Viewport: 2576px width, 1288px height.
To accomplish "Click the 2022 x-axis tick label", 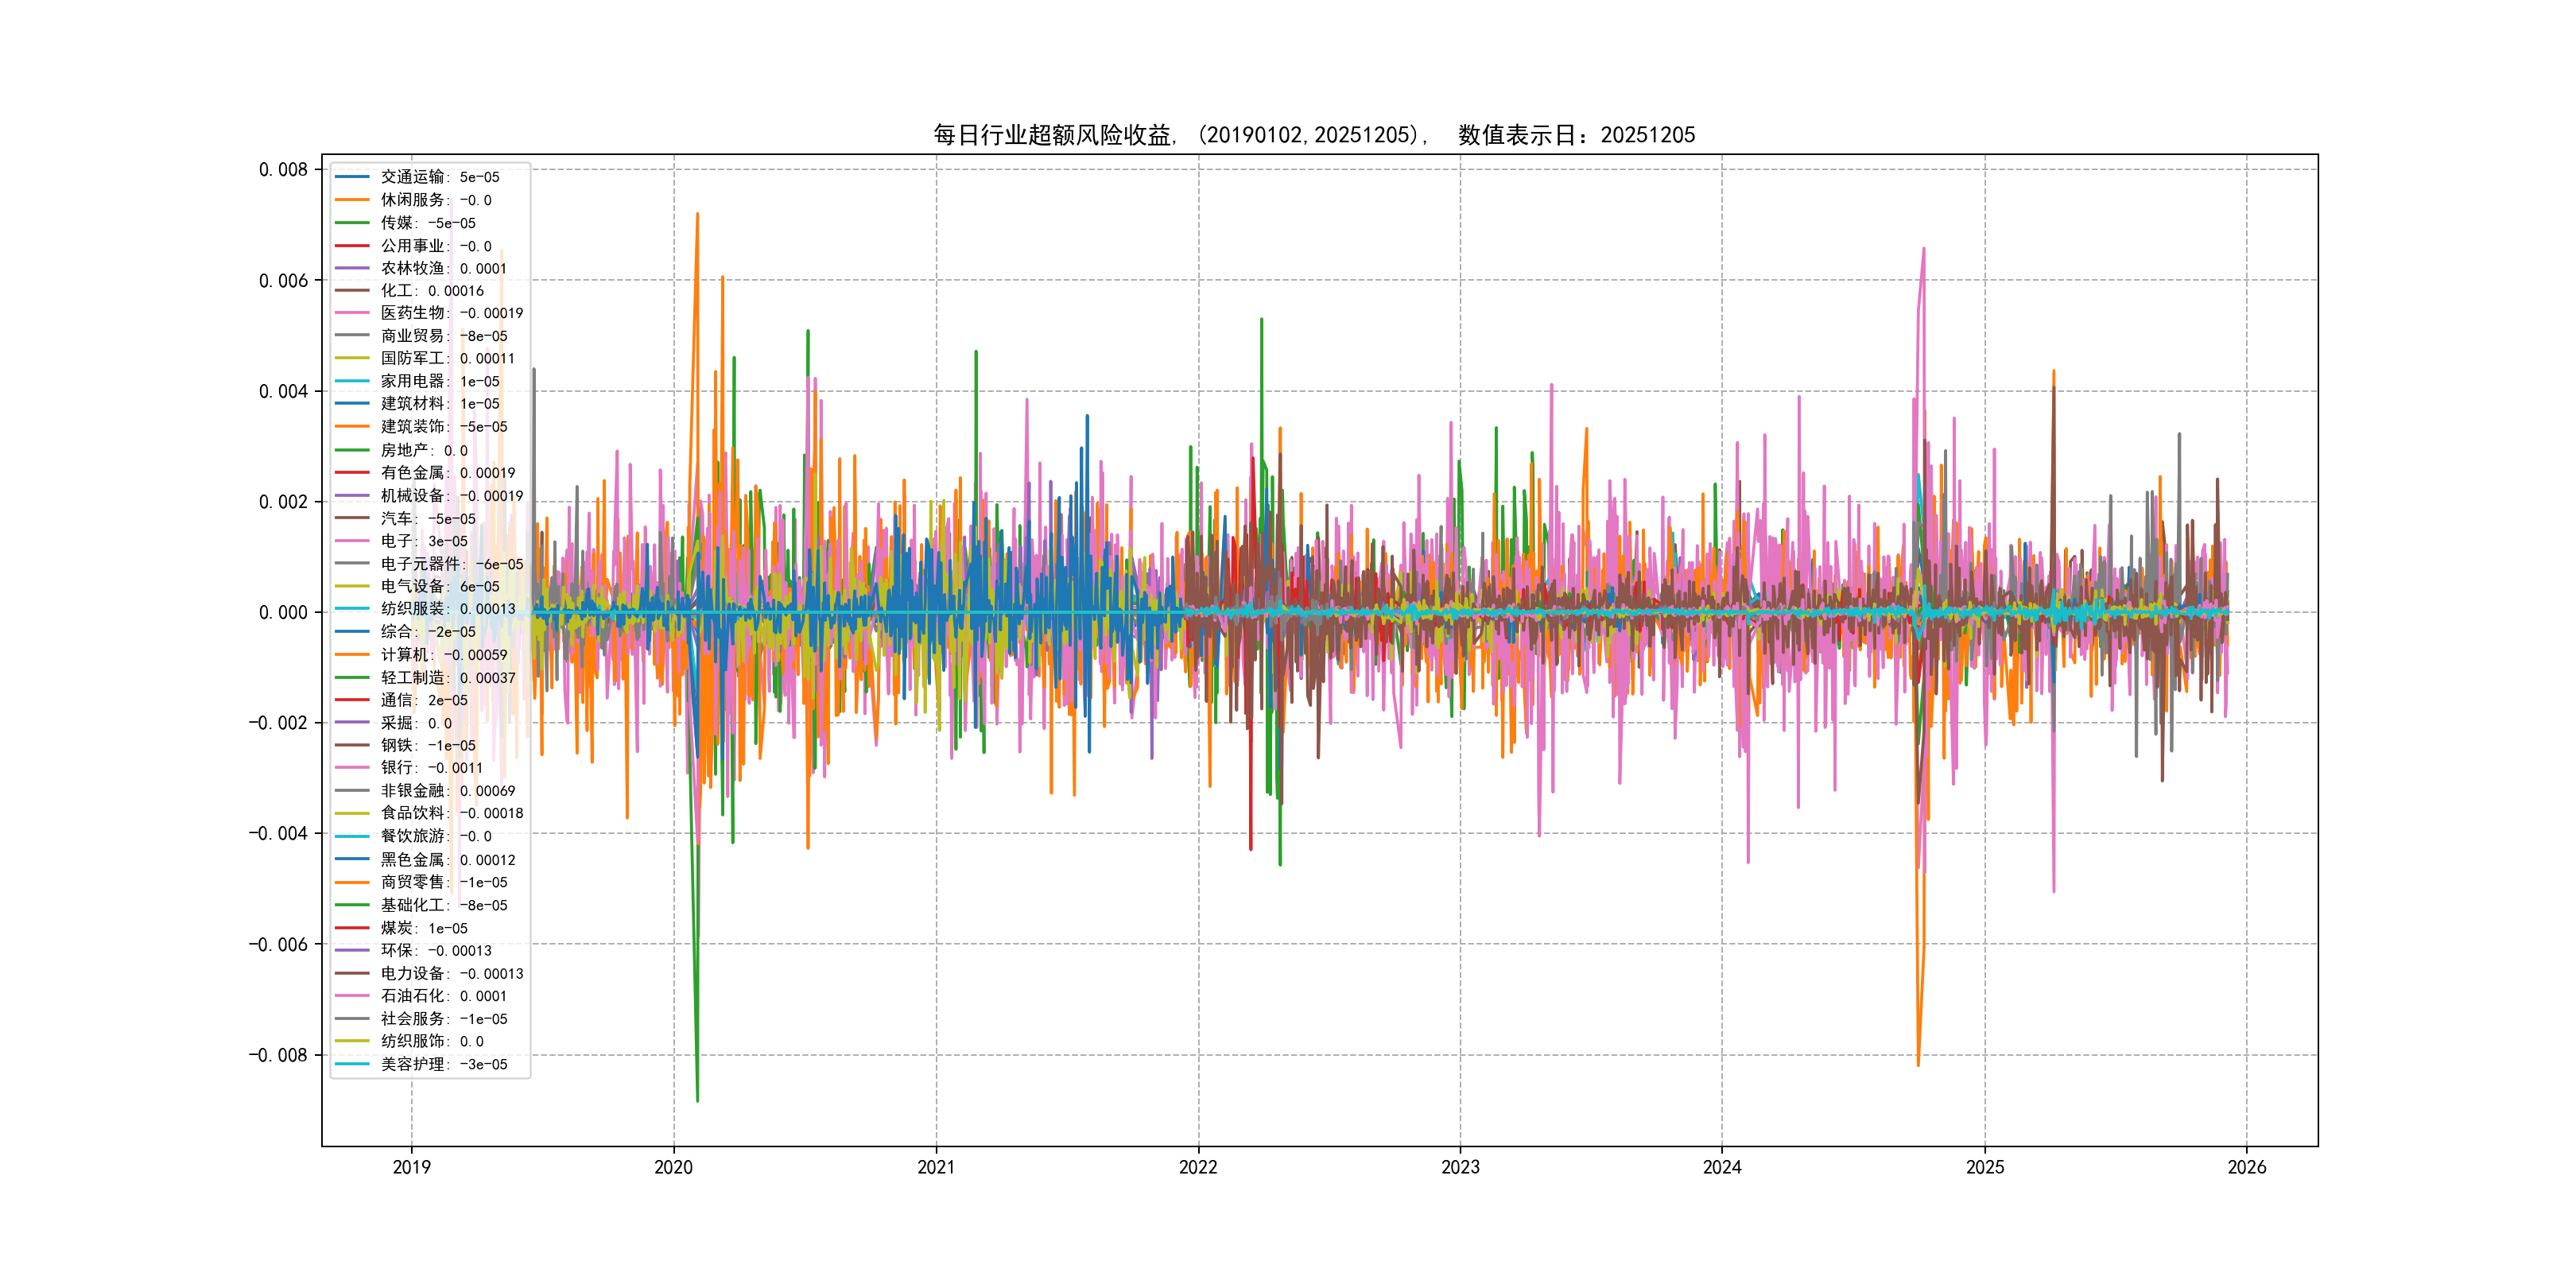I will point(1197,1167).
